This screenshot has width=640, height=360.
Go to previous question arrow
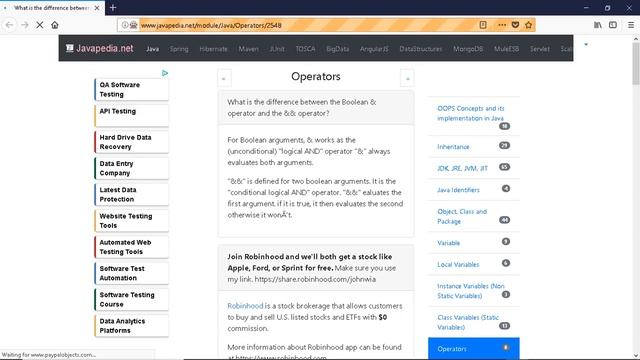[x=224, y=78]
